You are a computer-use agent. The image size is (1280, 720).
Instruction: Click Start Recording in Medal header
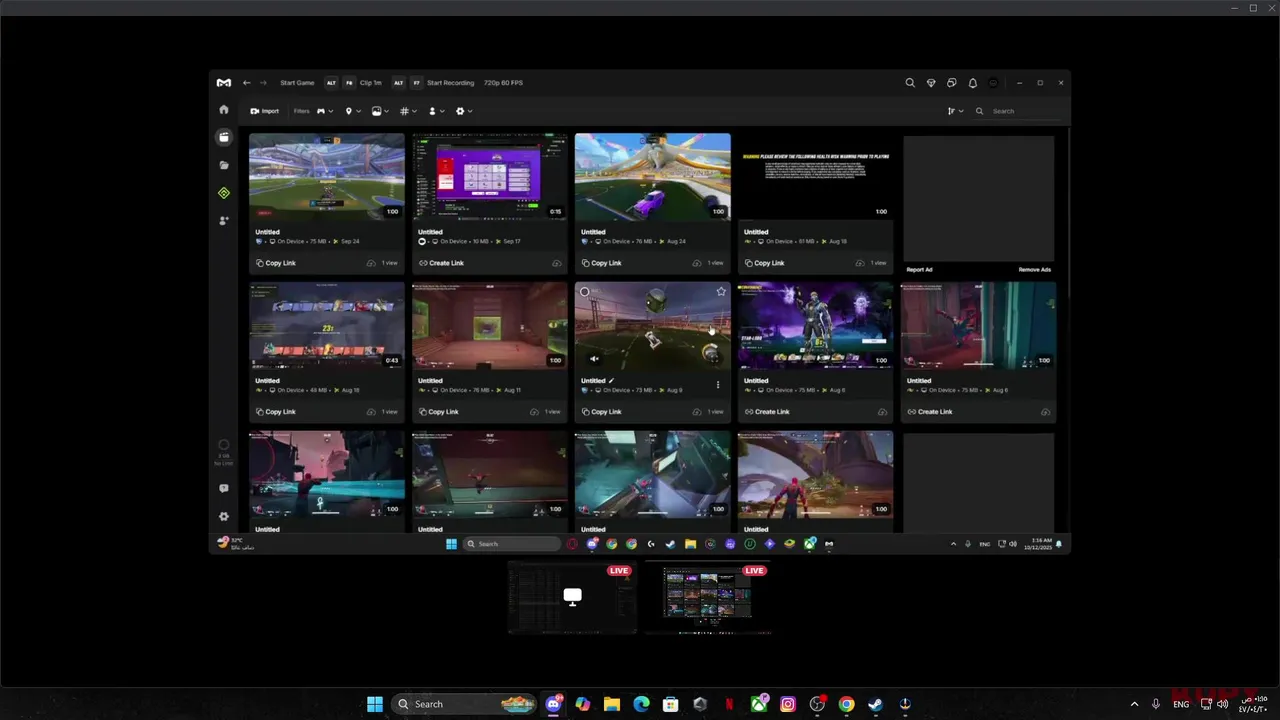coord(450,83)
